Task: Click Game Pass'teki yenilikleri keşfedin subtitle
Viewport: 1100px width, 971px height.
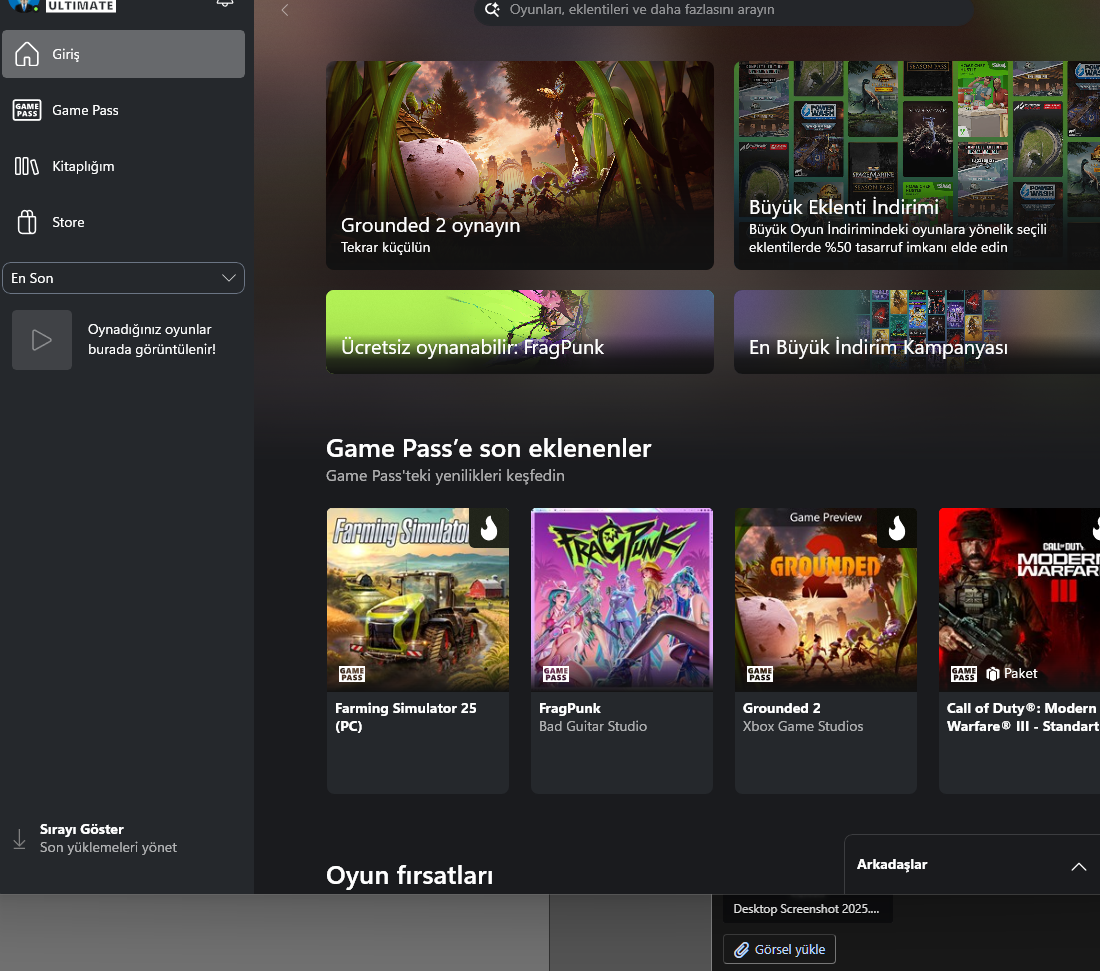Action: coord(445,476)
